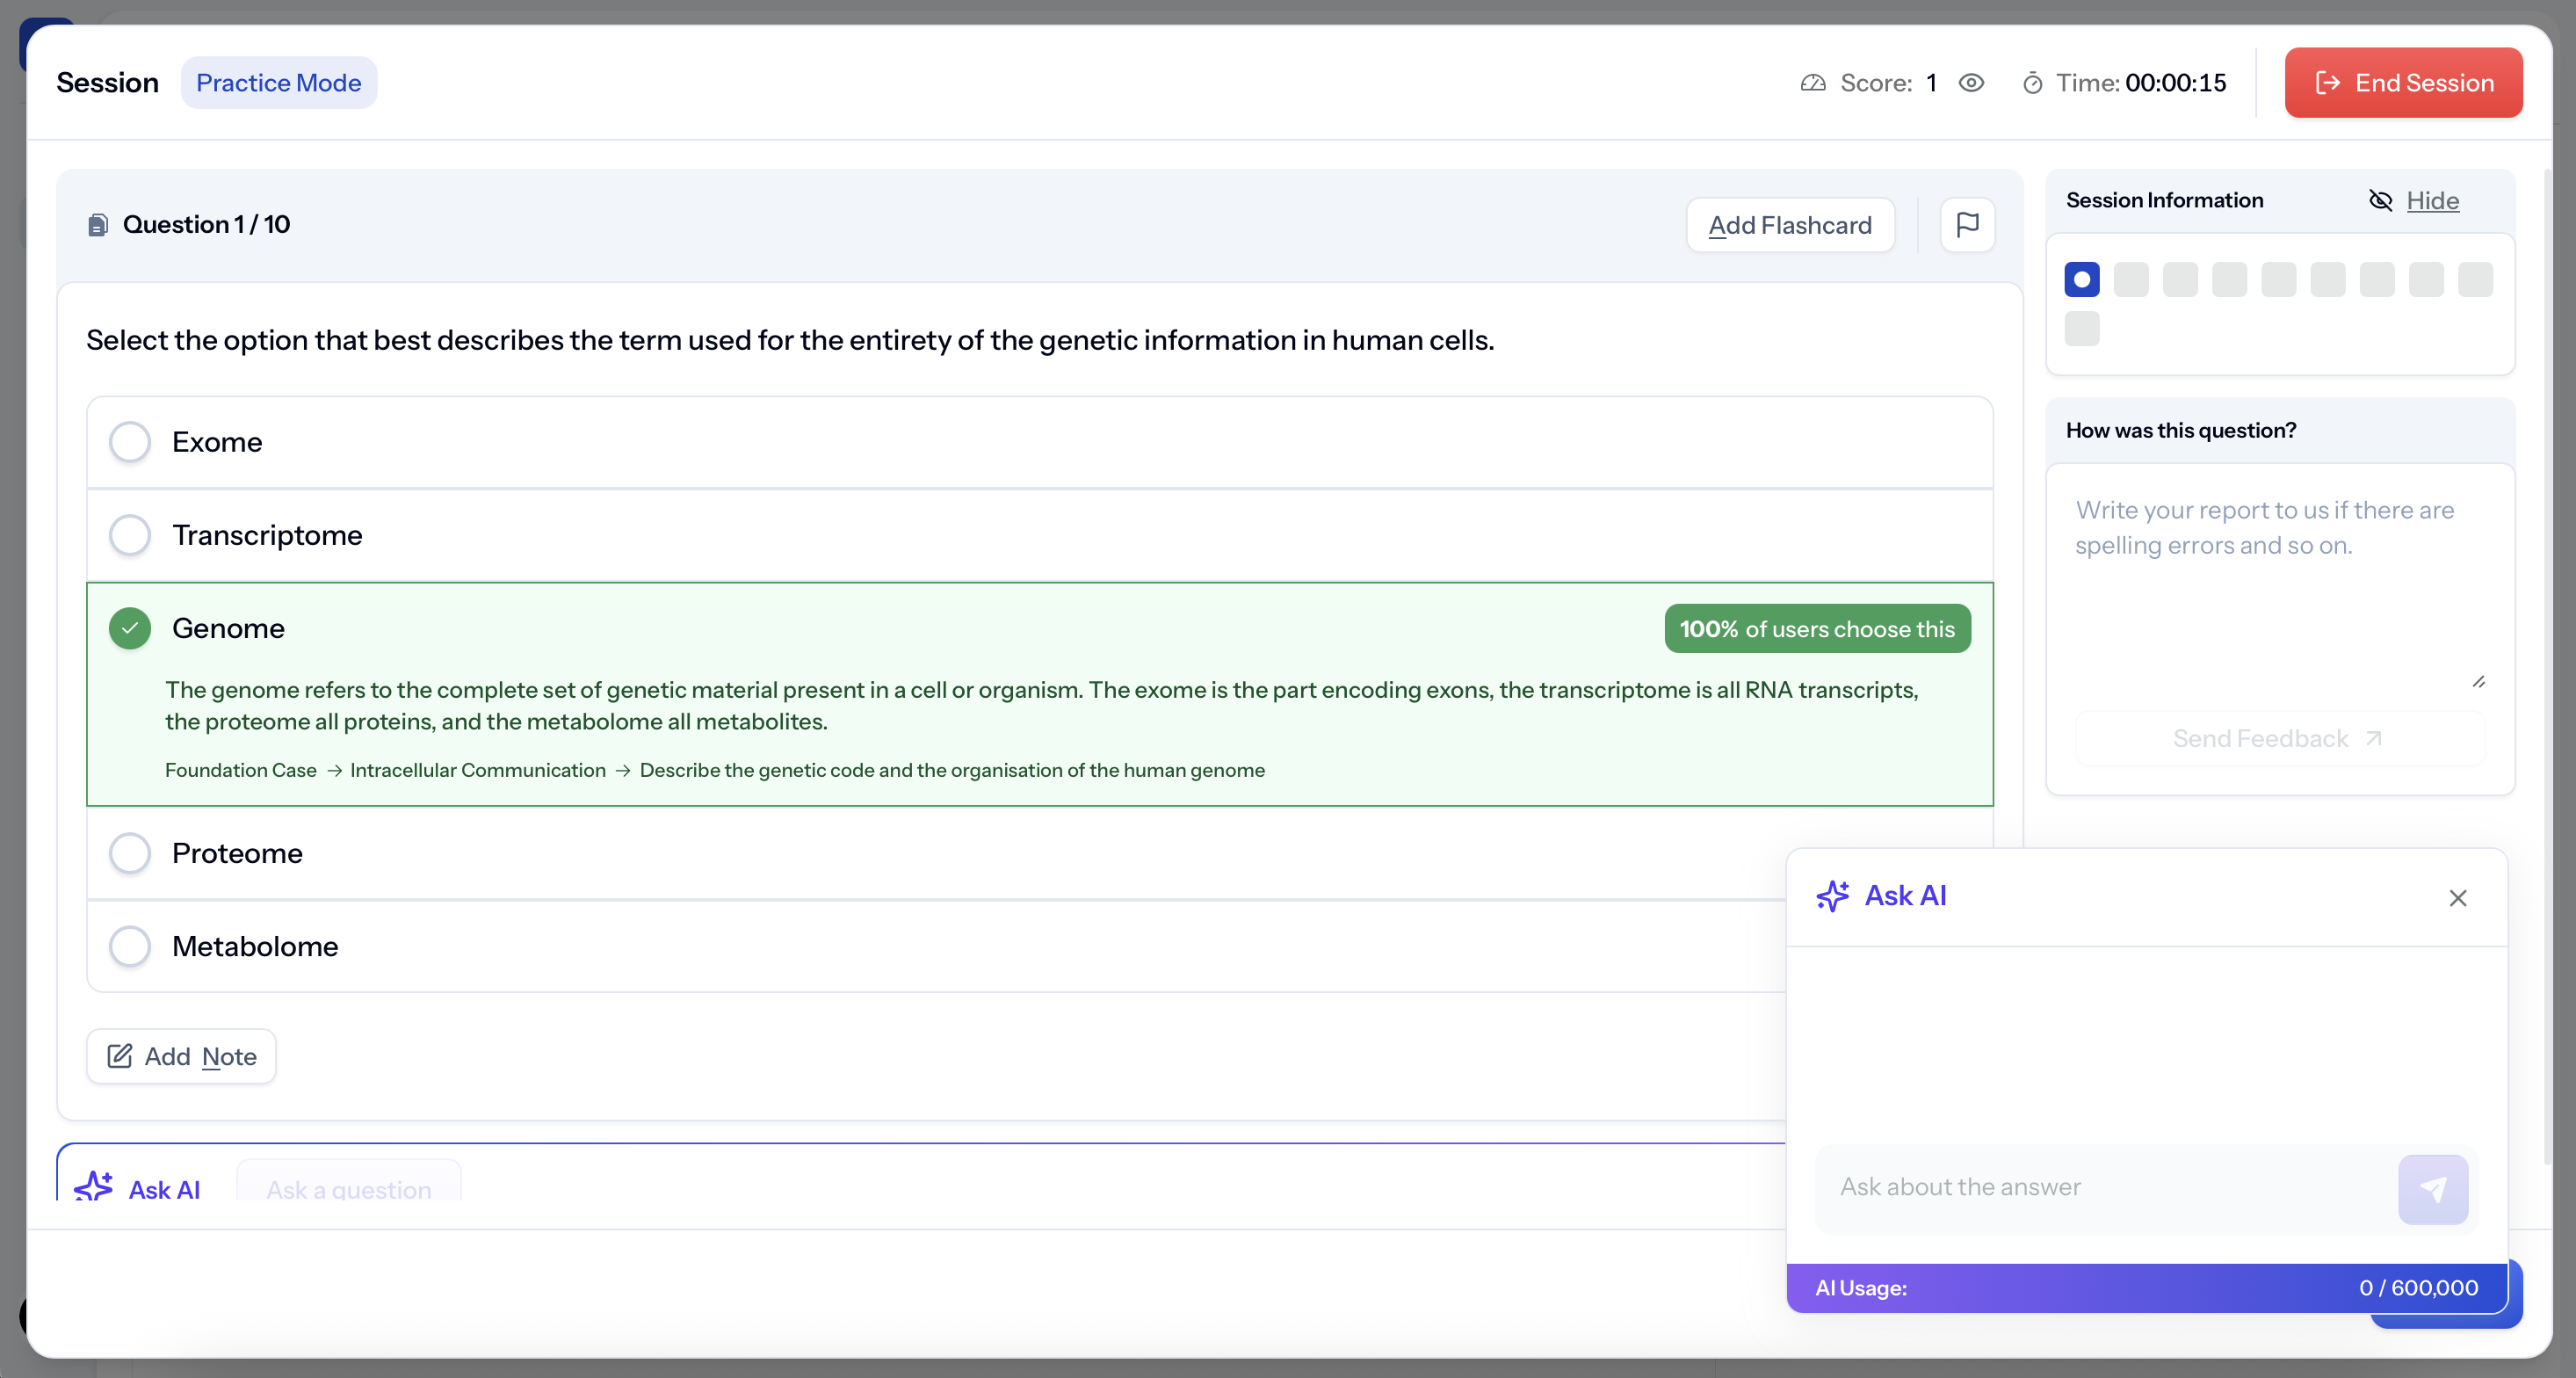This screenshot has height=1378, width=2576.
Task: Open Add Note editor
Action: pyautogui.click(x=181, y=1056)
